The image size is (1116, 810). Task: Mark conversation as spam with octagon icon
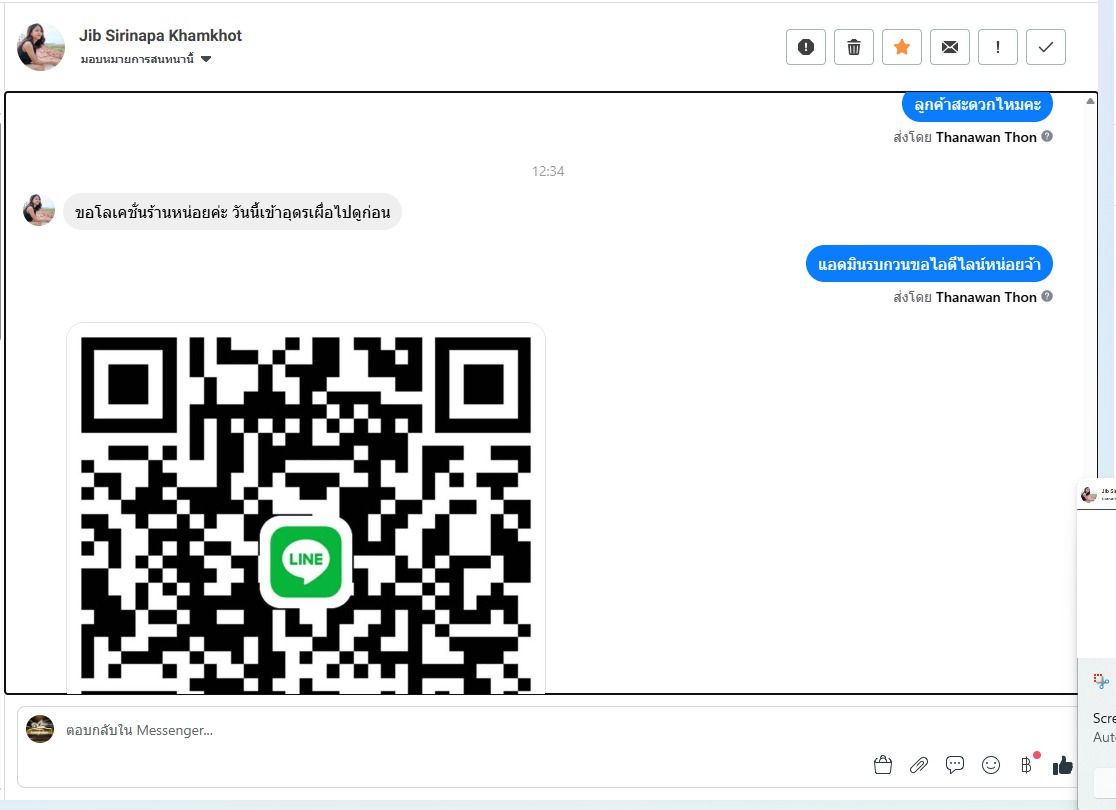[806, 47]
